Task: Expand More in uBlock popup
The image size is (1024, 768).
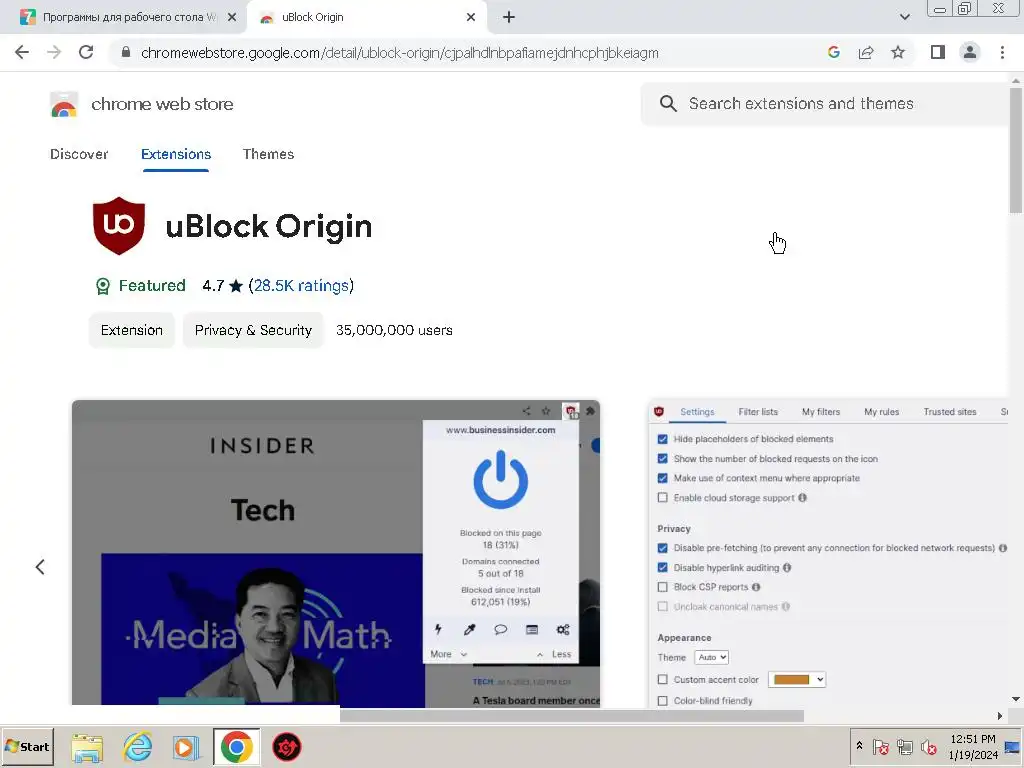Action: [x=449, y=654]
